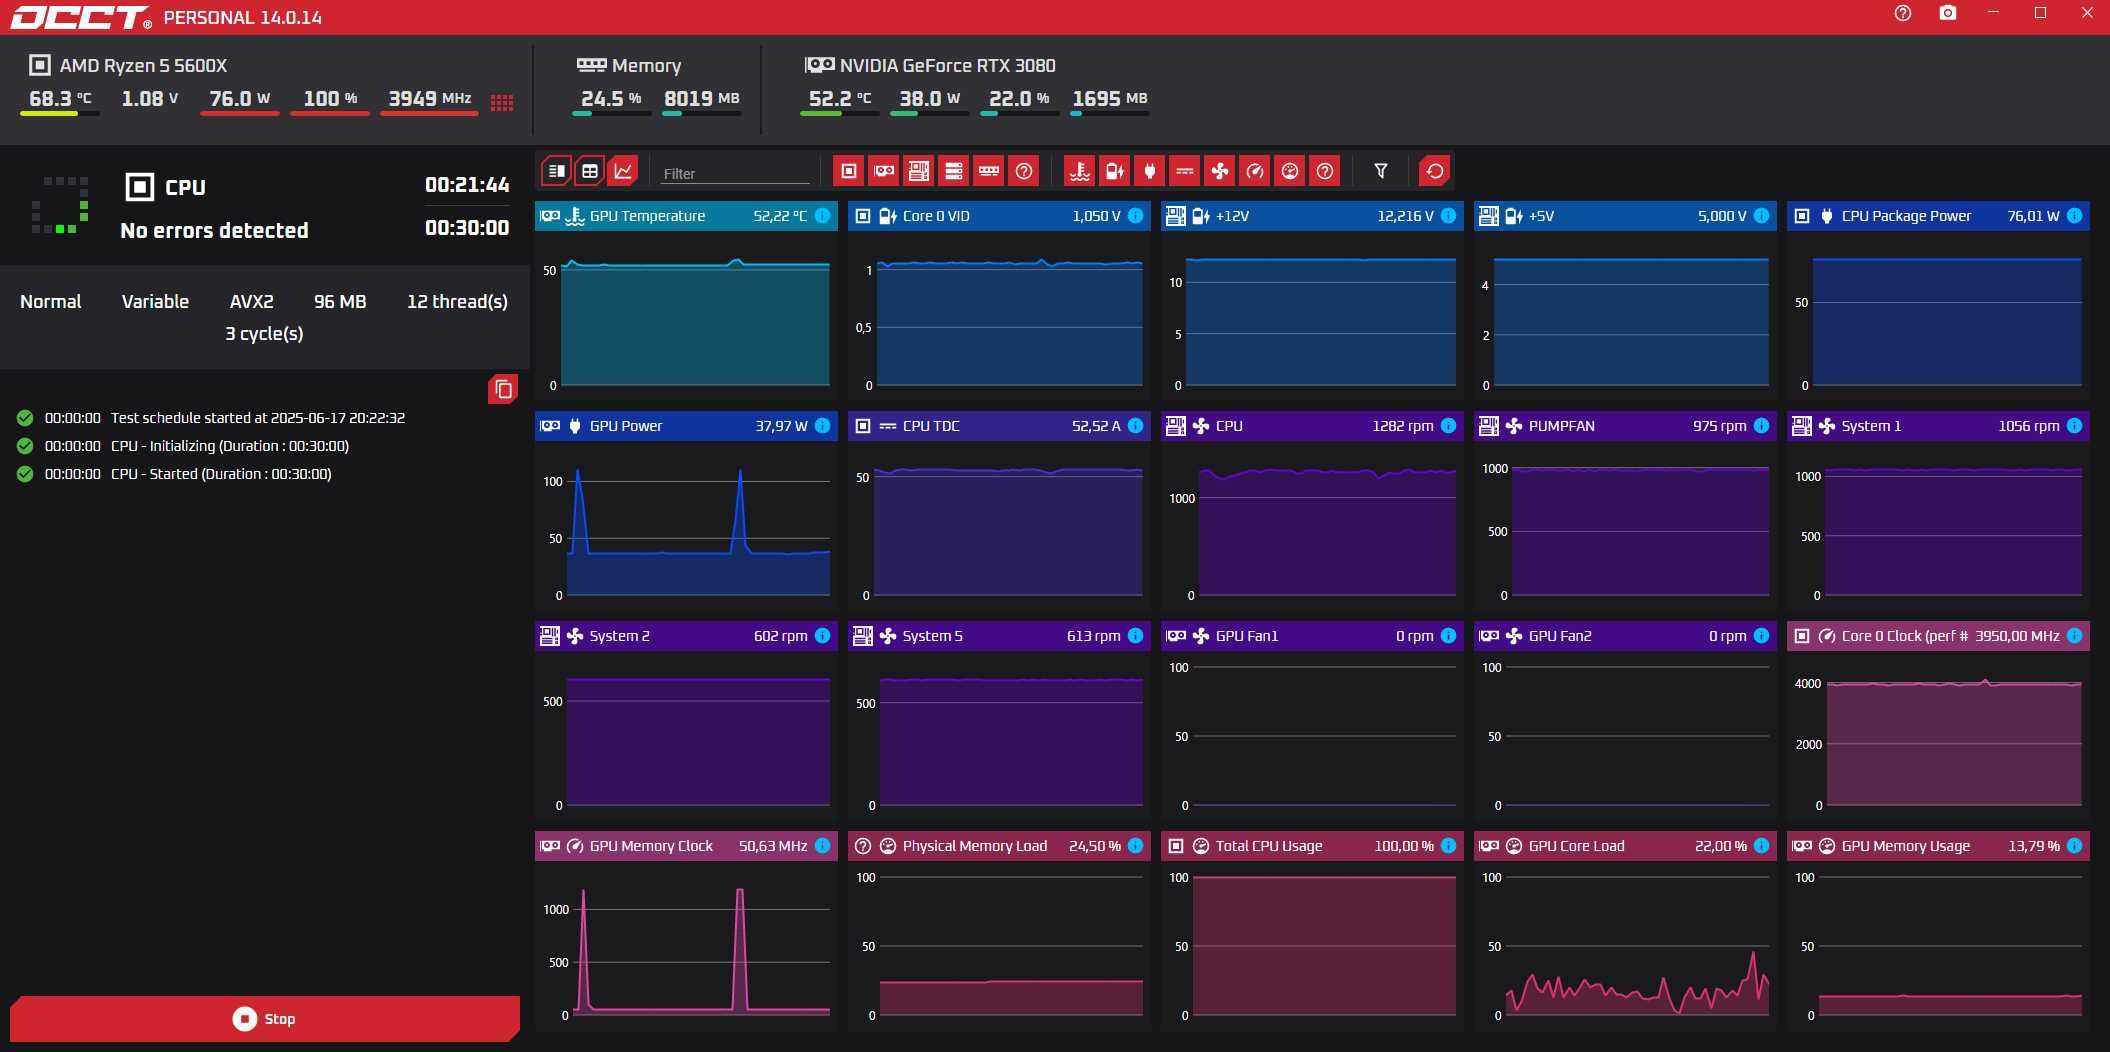The width and height of the screenshot is (2110, 1052).
Task: Click the Memory summary header
Action: [x=630, y=65]
